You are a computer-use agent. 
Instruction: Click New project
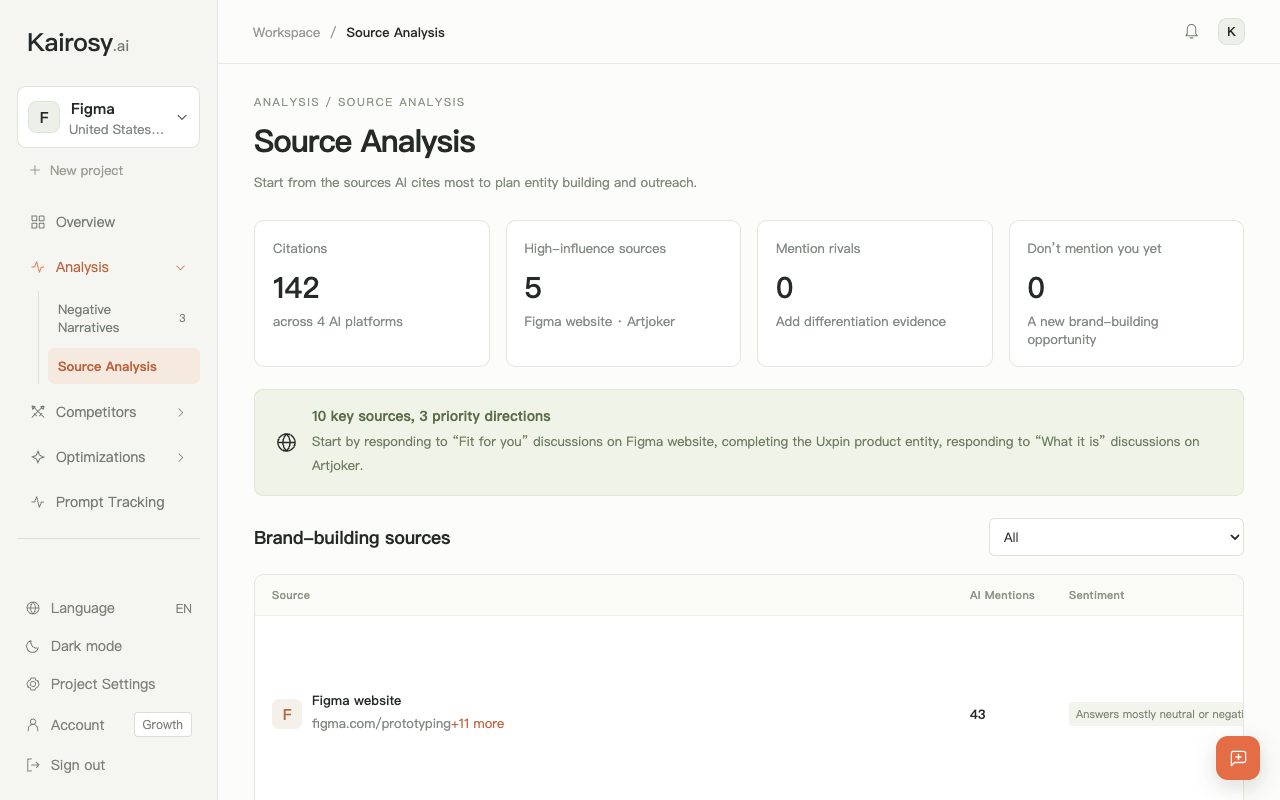[x=75, y=170]
